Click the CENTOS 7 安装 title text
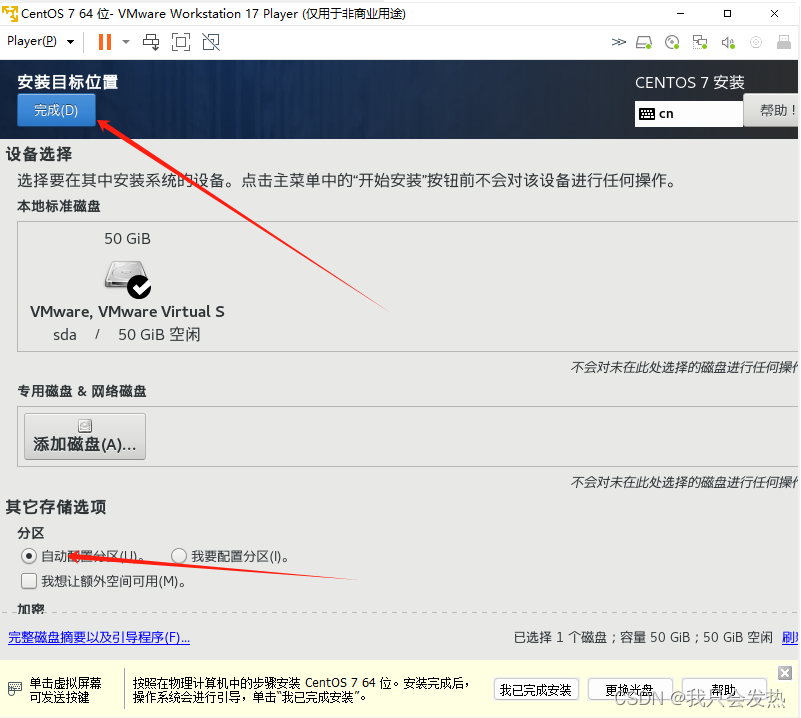This screenshot has width=801, height=718. tap(690, 82)
